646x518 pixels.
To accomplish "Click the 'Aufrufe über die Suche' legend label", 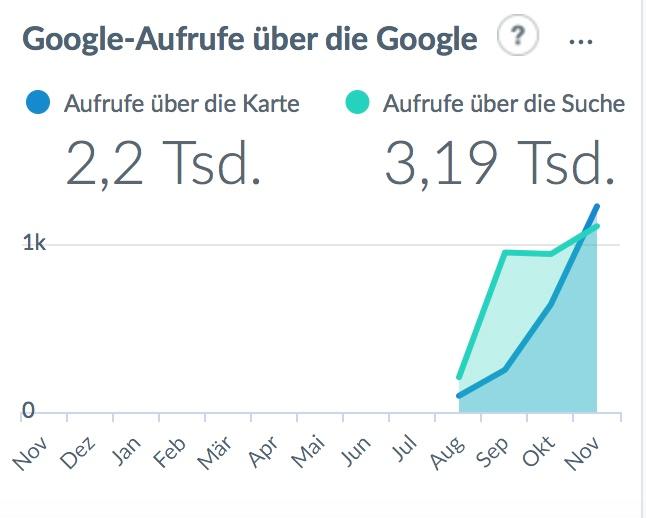I will pos(504,103).
